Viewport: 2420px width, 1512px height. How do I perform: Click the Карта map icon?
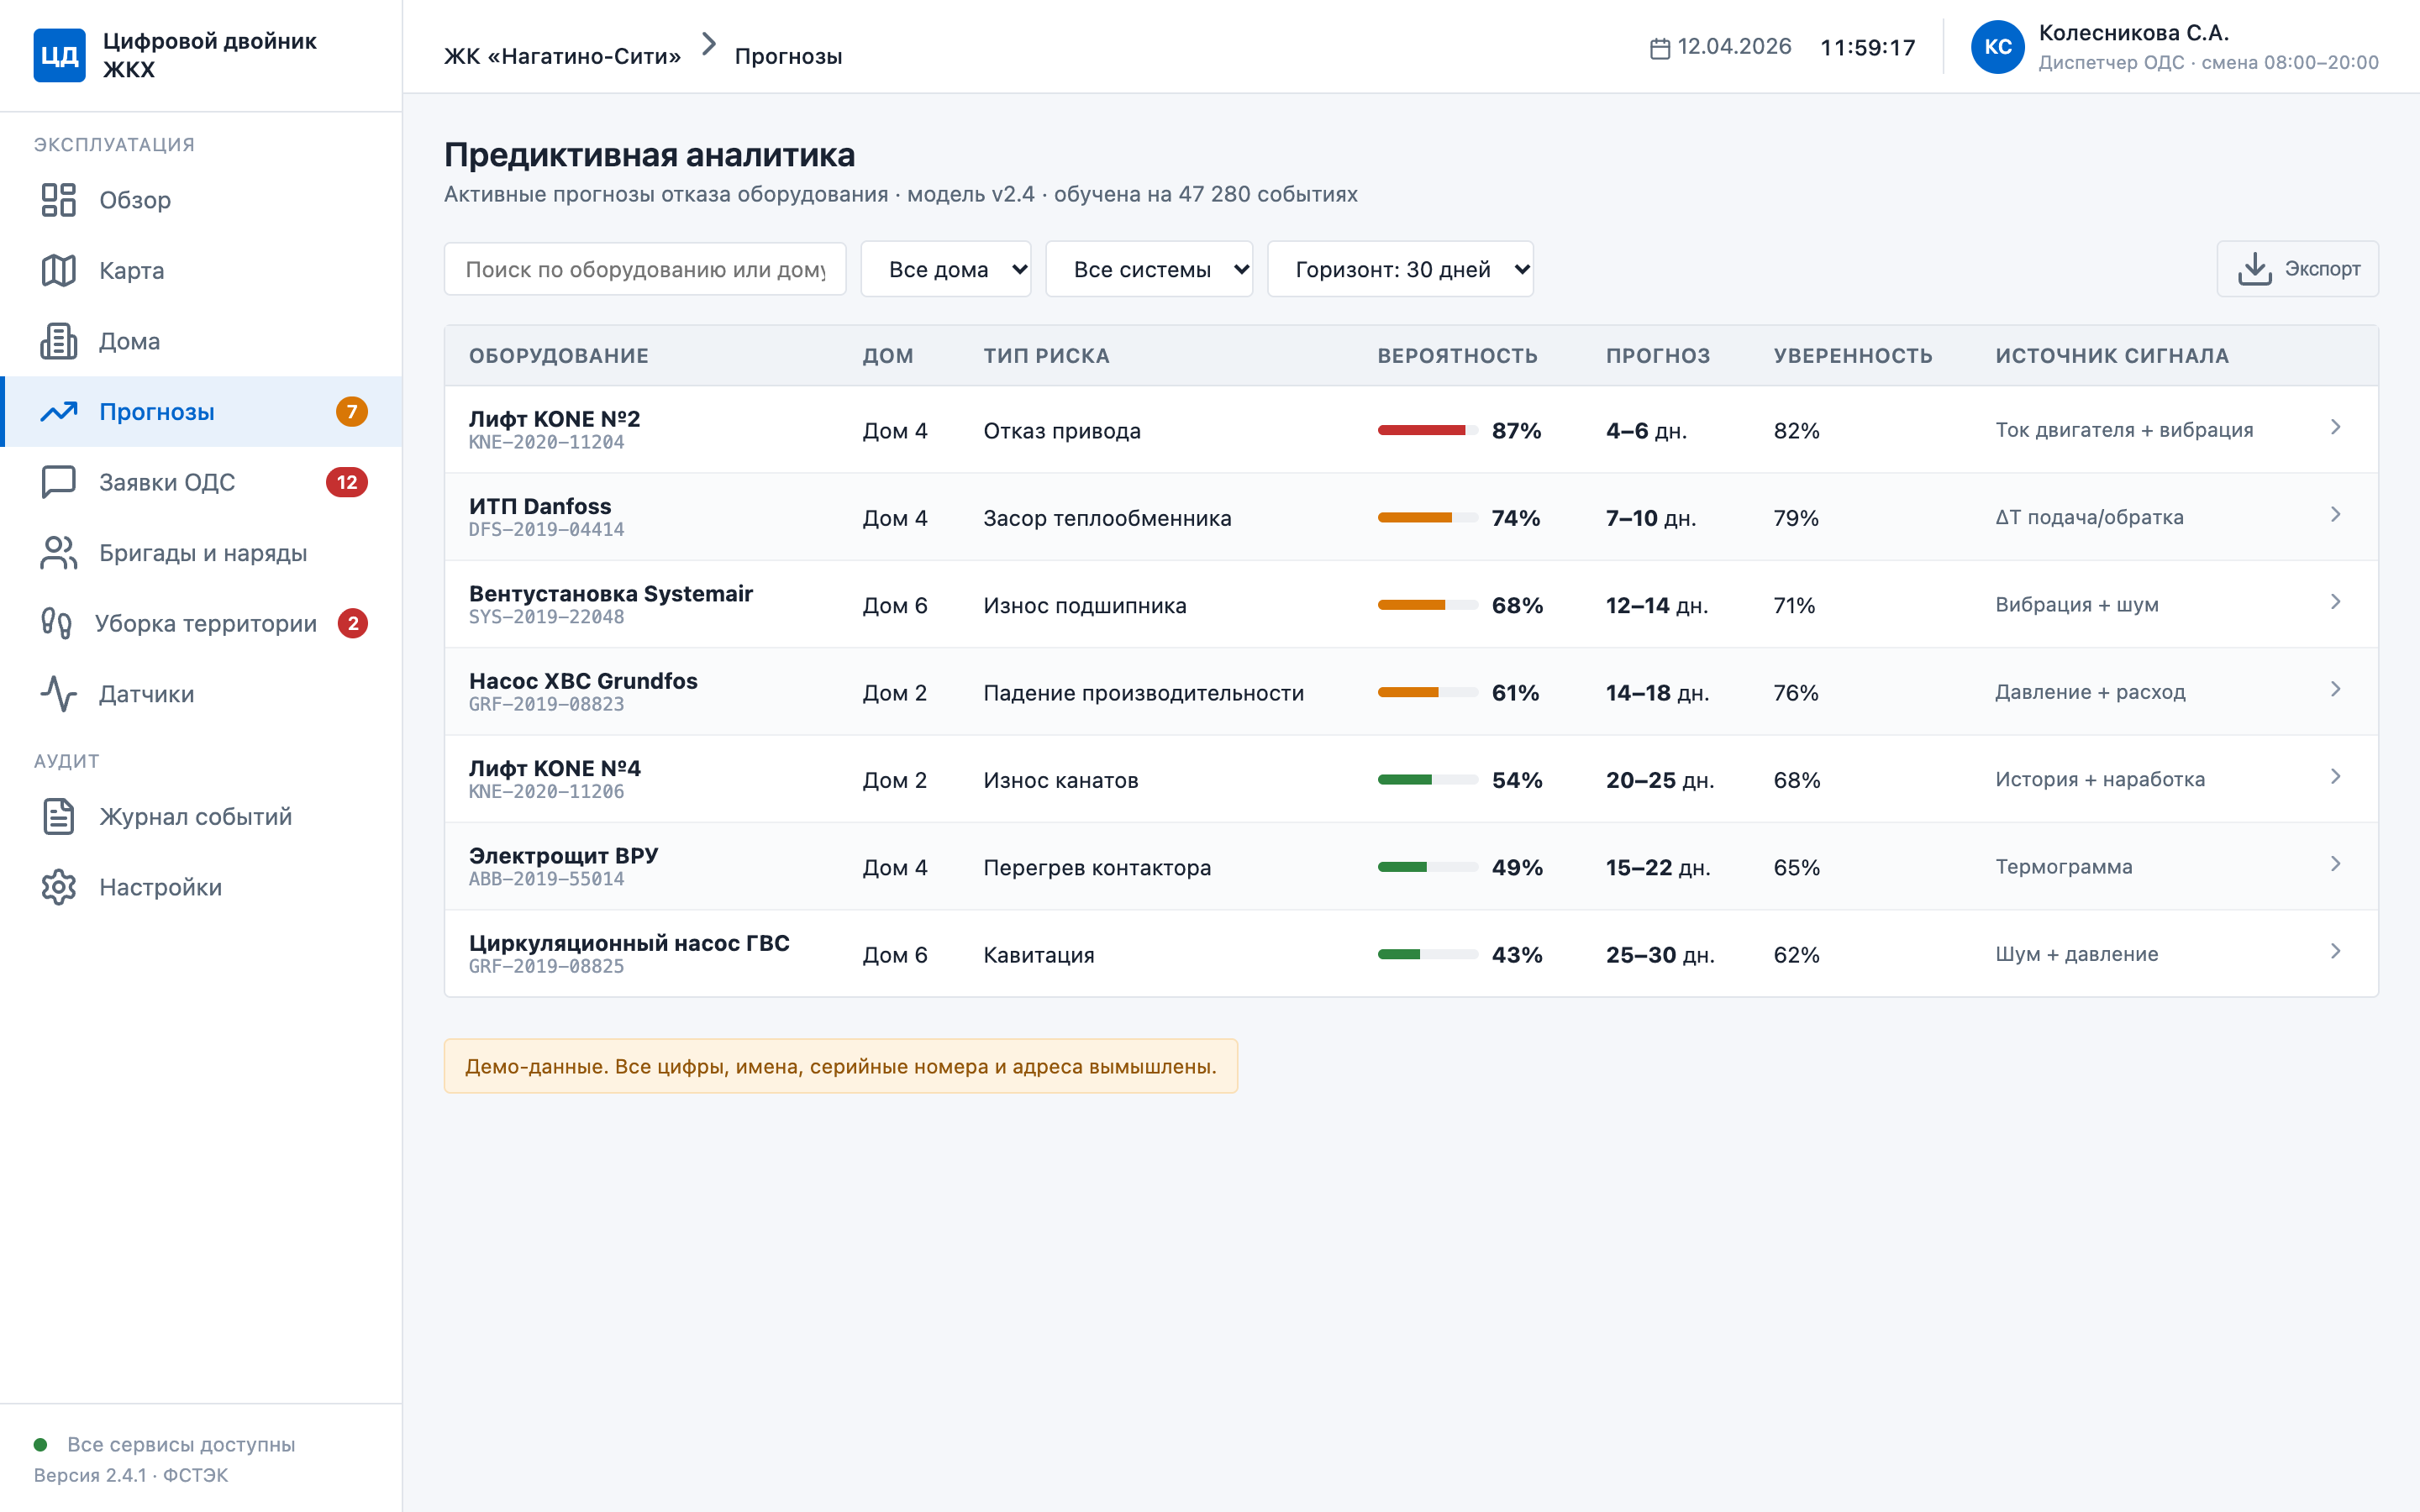pyautogui.click(x=59, y=270)
